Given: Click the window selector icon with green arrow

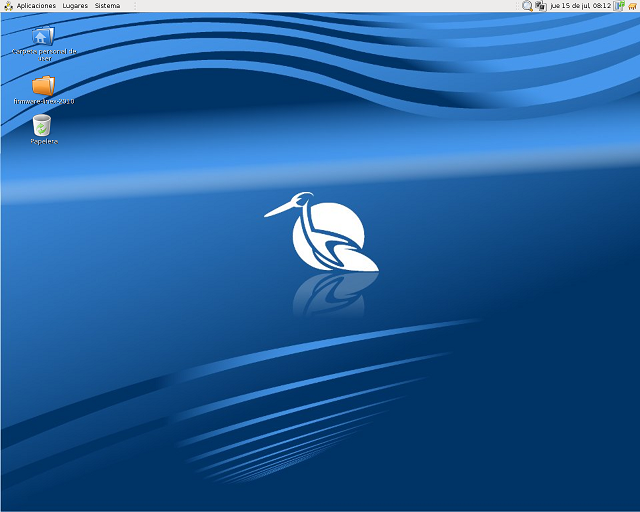Looking at the screenshot, I should point(619,6).
